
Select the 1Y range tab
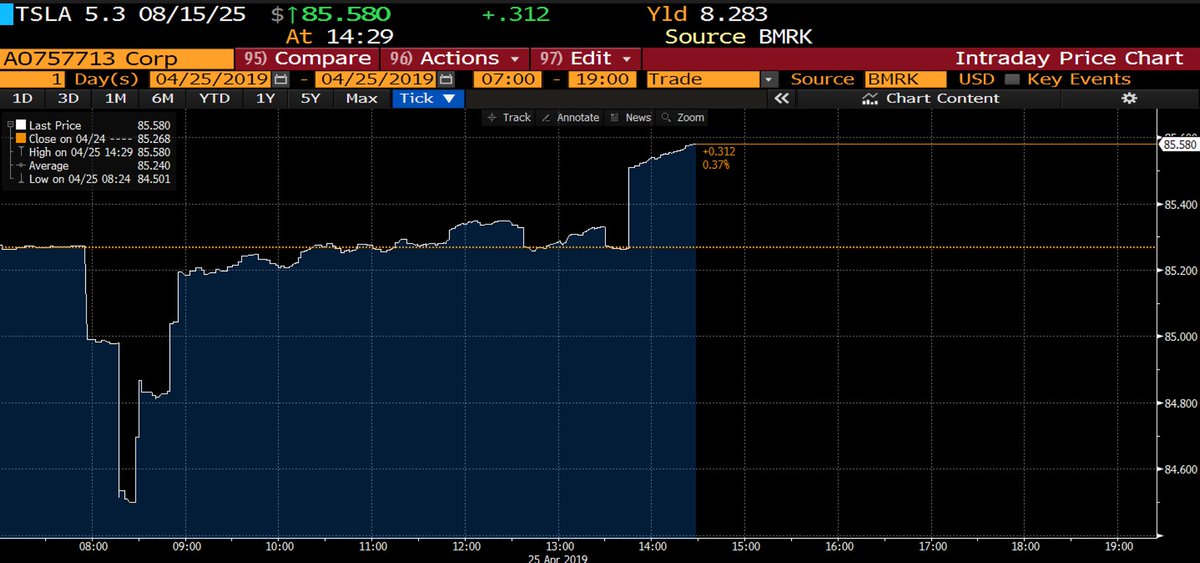click(265, 98)
